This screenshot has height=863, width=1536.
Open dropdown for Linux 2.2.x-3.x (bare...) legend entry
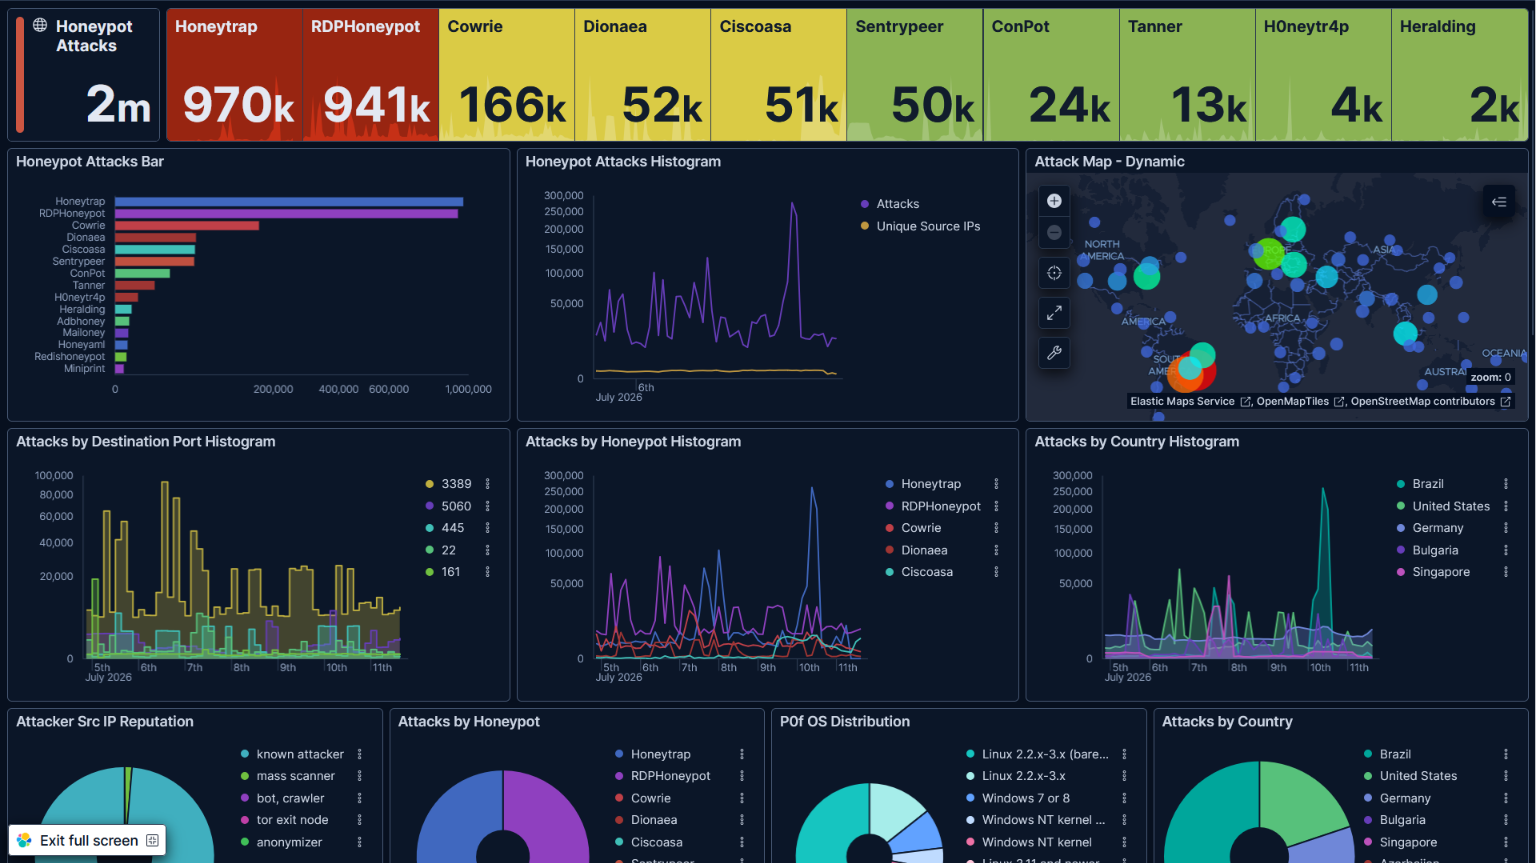click(1124, 755)
